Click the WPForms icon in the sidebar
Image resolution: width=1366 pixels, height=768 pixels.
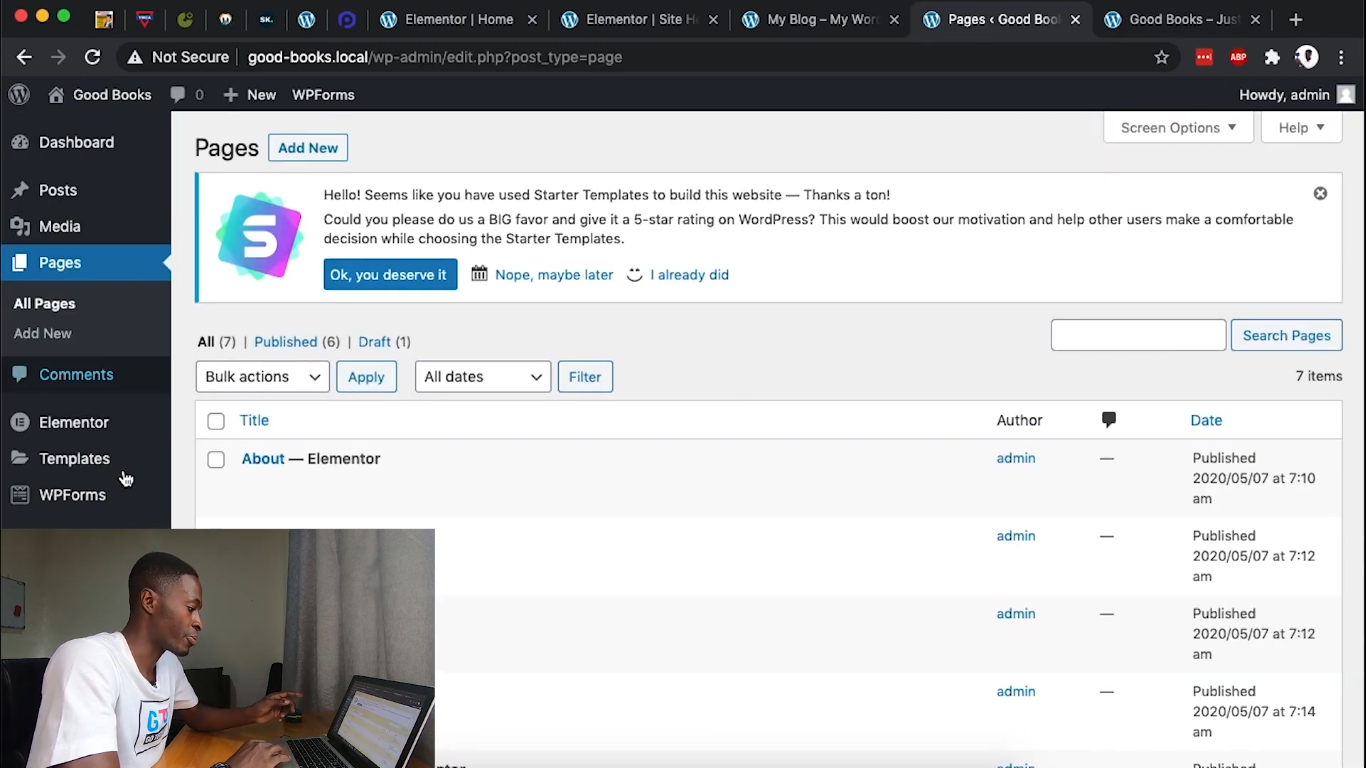coord(20,495)
